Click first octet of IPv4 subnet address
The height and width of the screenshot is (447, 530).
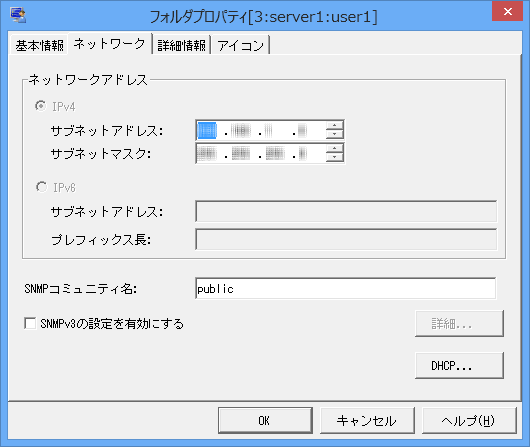[207, 130]
